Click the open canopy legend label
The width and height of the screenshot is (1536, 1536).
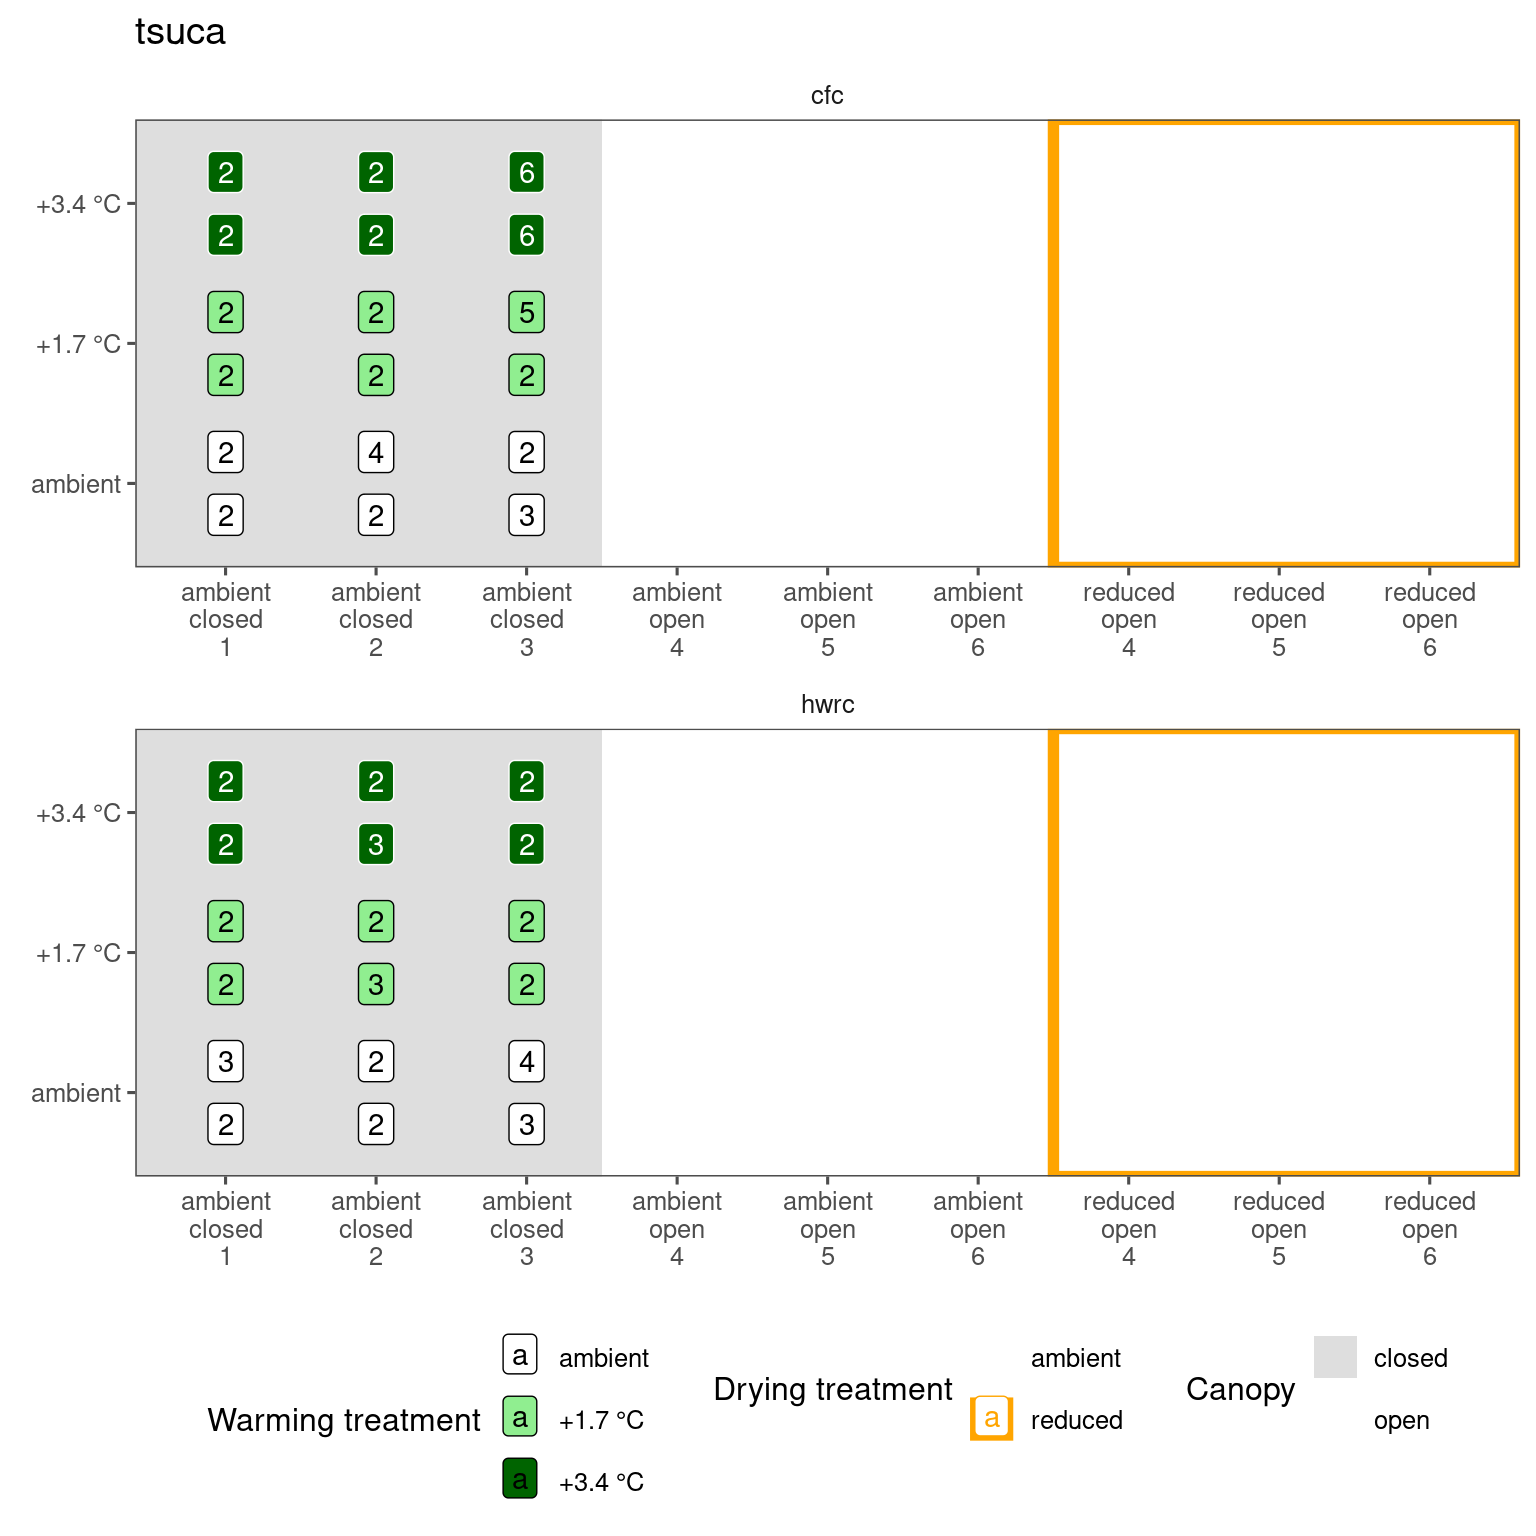(x=1401, y=1420)
